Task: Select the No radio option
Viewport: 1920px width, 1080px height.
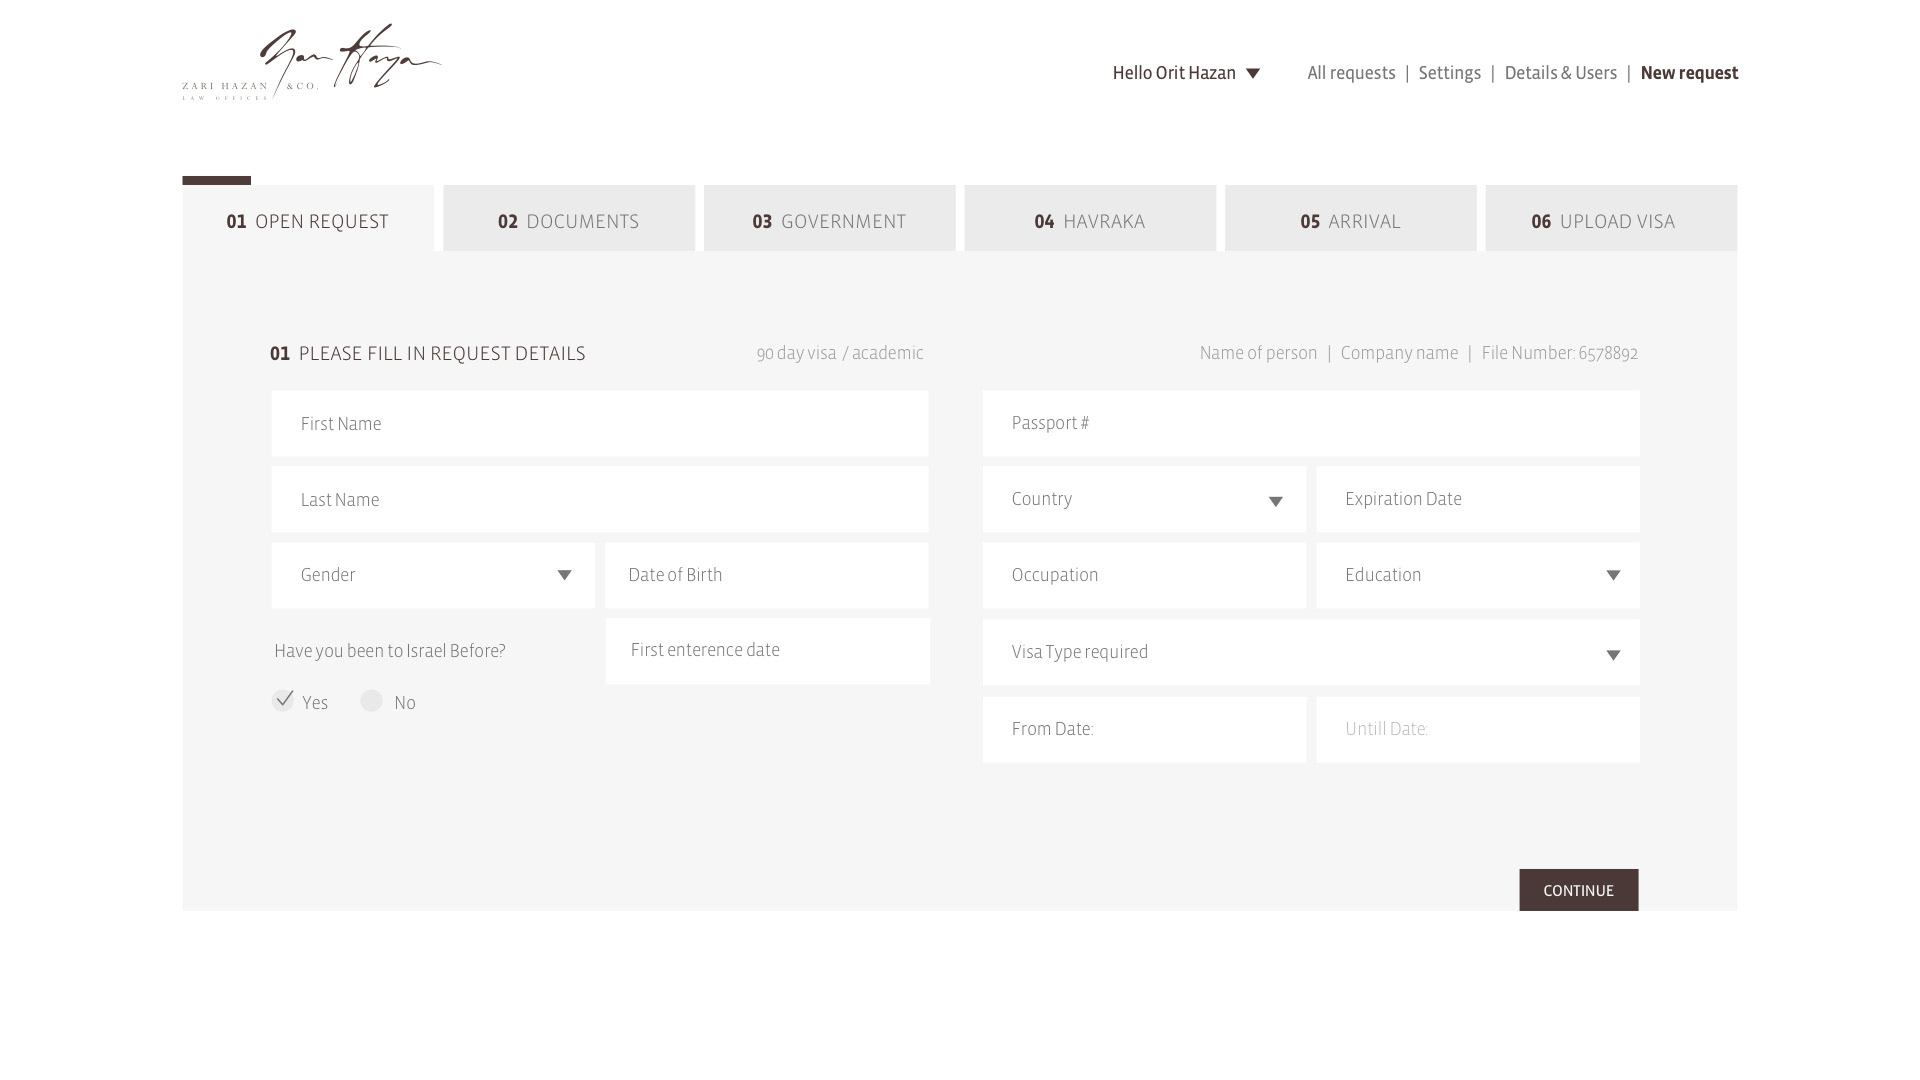Action: point(371,701)
